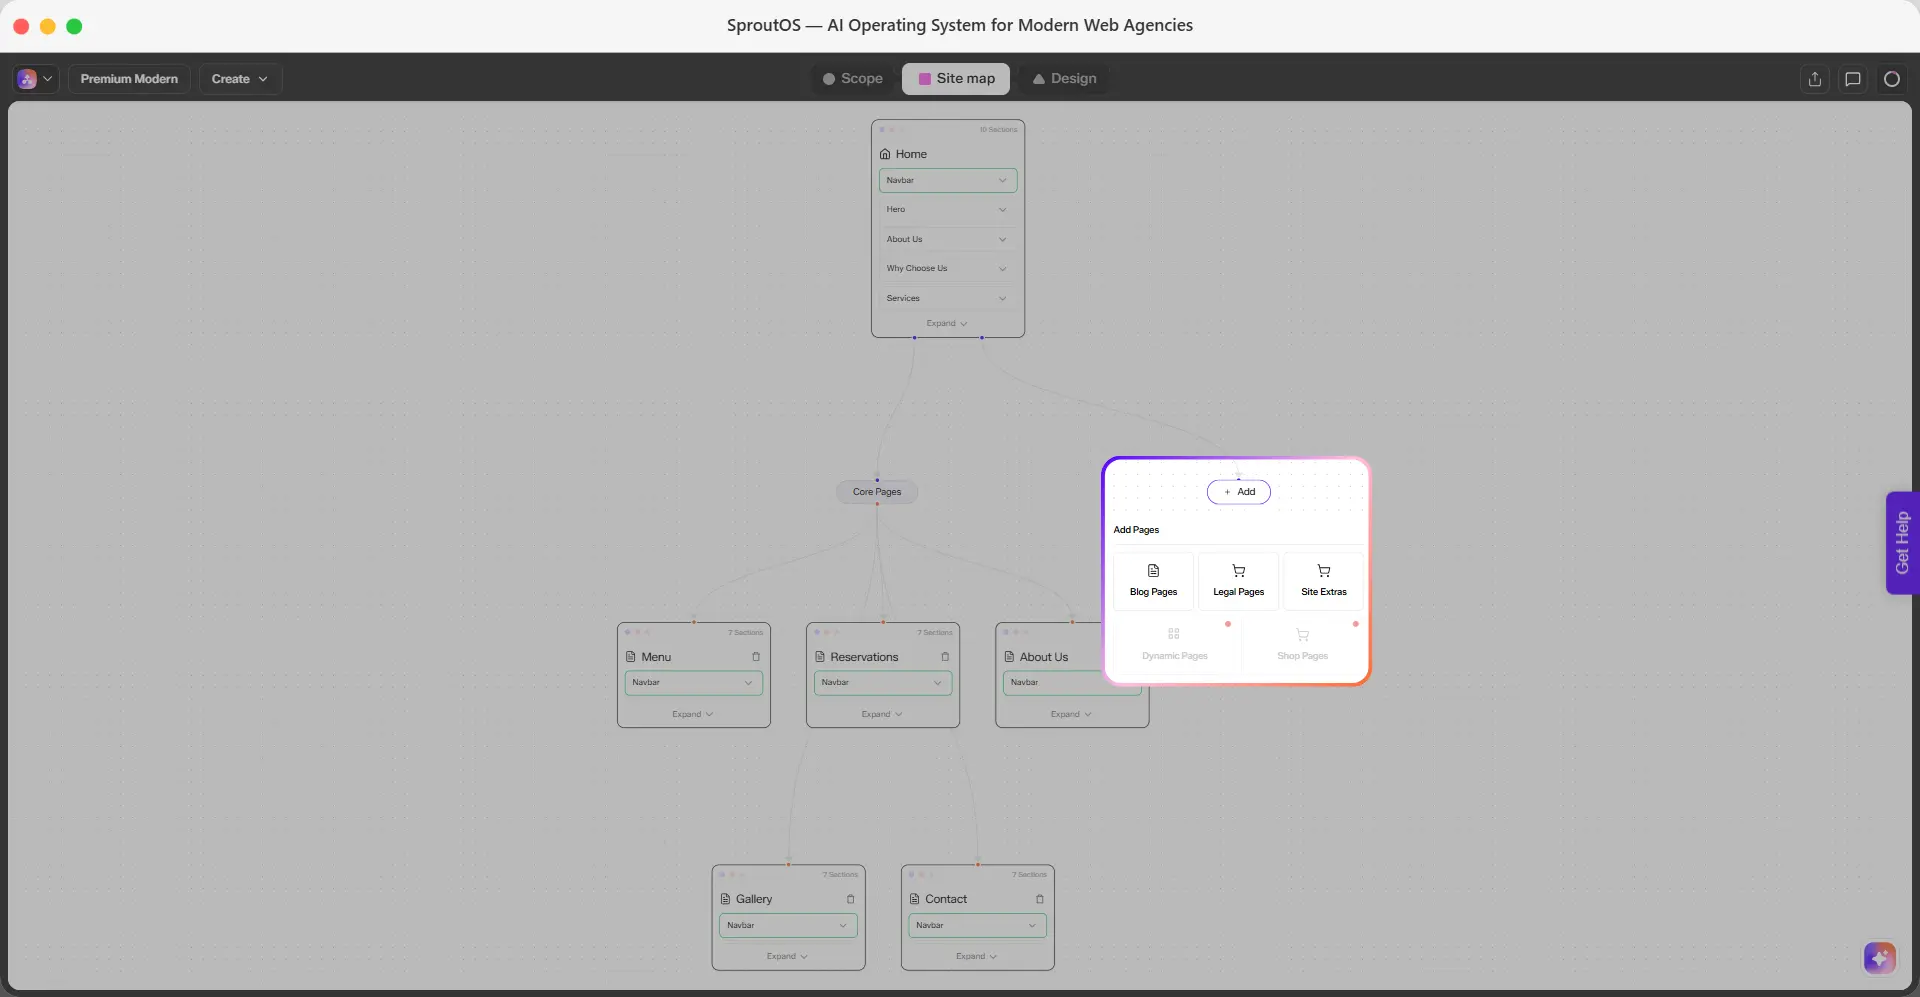
Task: Select the Site map tab
Action: [956, 79]
